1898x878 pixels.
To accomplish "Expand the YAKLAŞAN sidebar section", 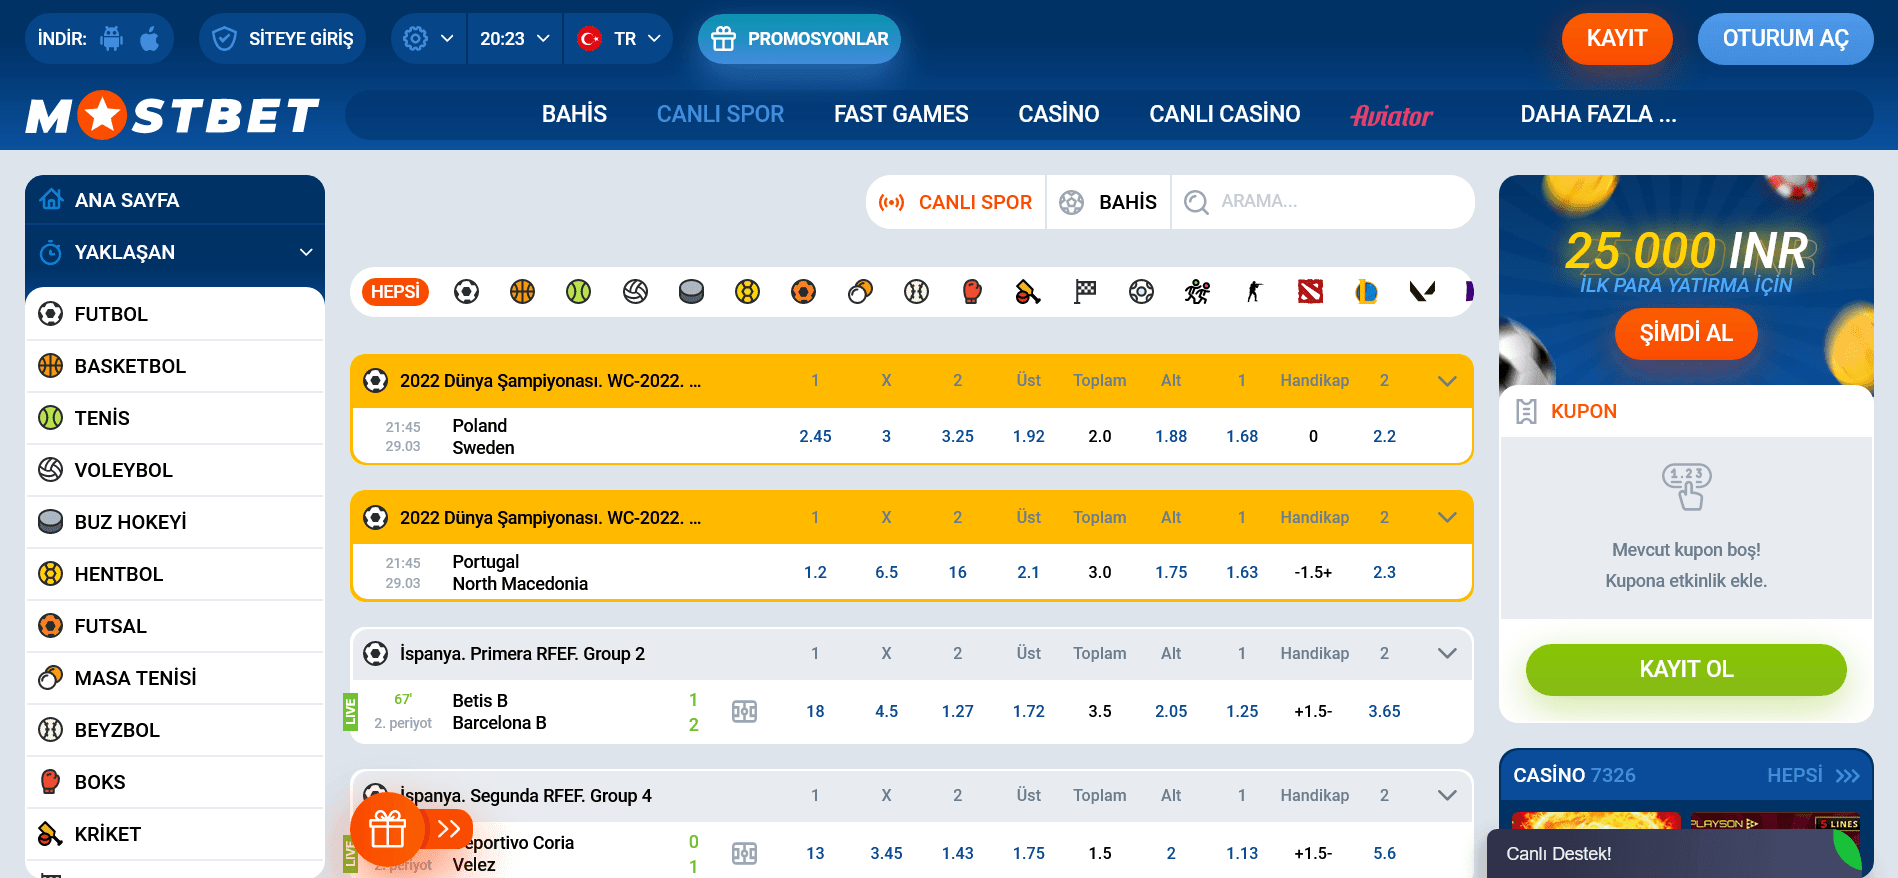I will [175, 252].
